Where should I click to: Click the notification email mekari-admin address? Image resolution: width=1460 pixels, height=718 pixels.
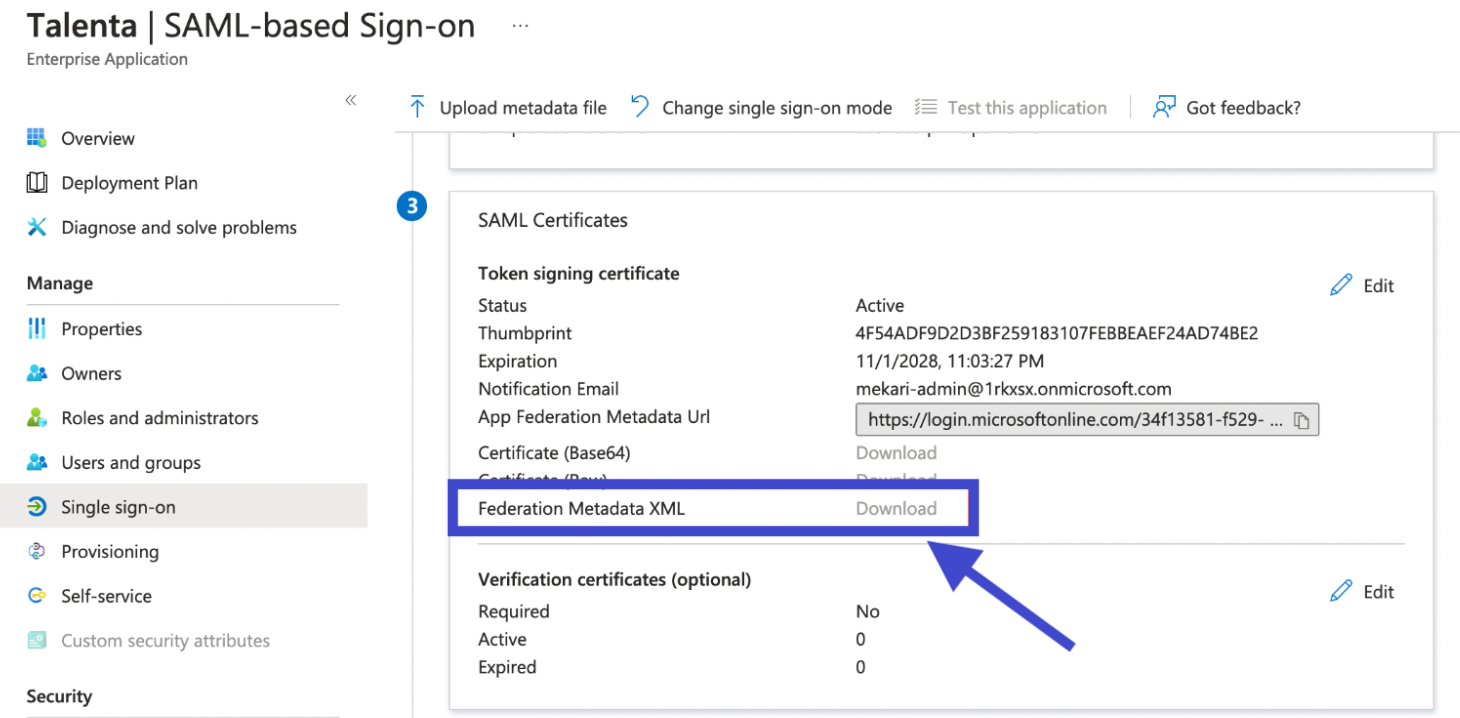click(1013, 389)
